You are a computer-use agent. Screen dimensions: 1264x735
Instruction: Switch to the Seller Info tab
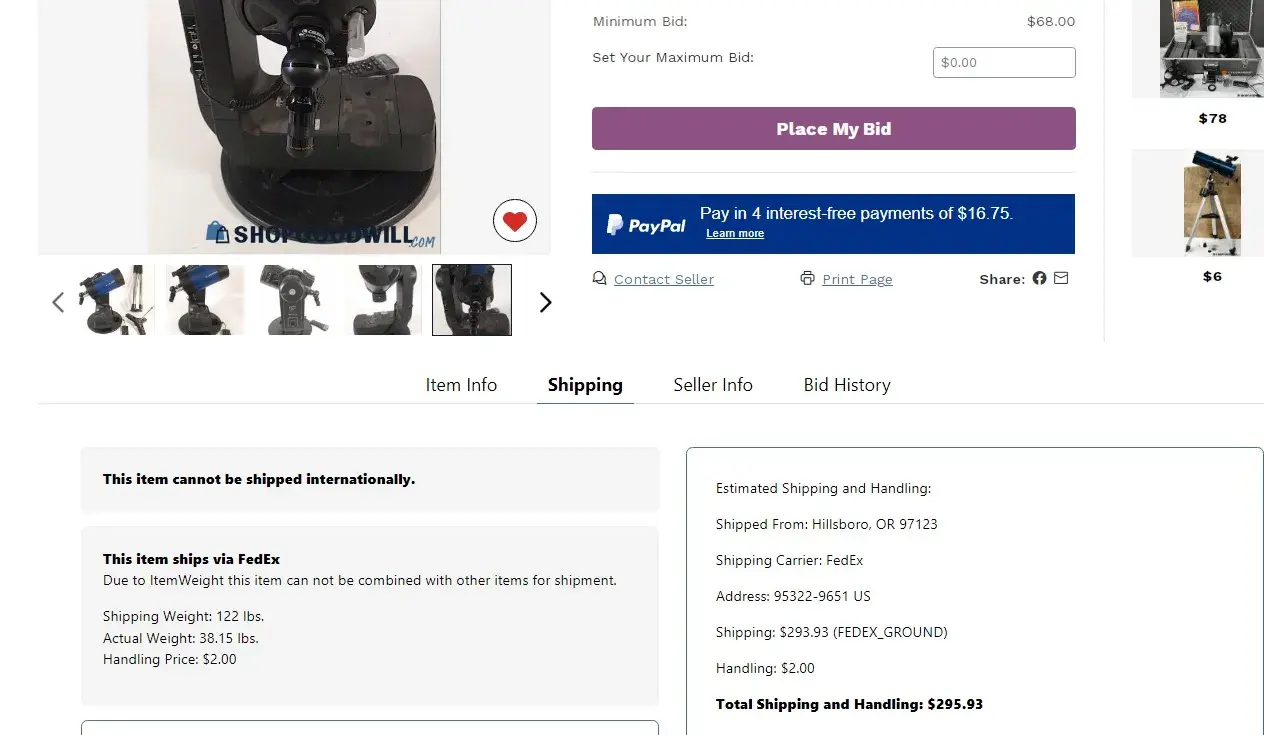click(x=713, y=385)
